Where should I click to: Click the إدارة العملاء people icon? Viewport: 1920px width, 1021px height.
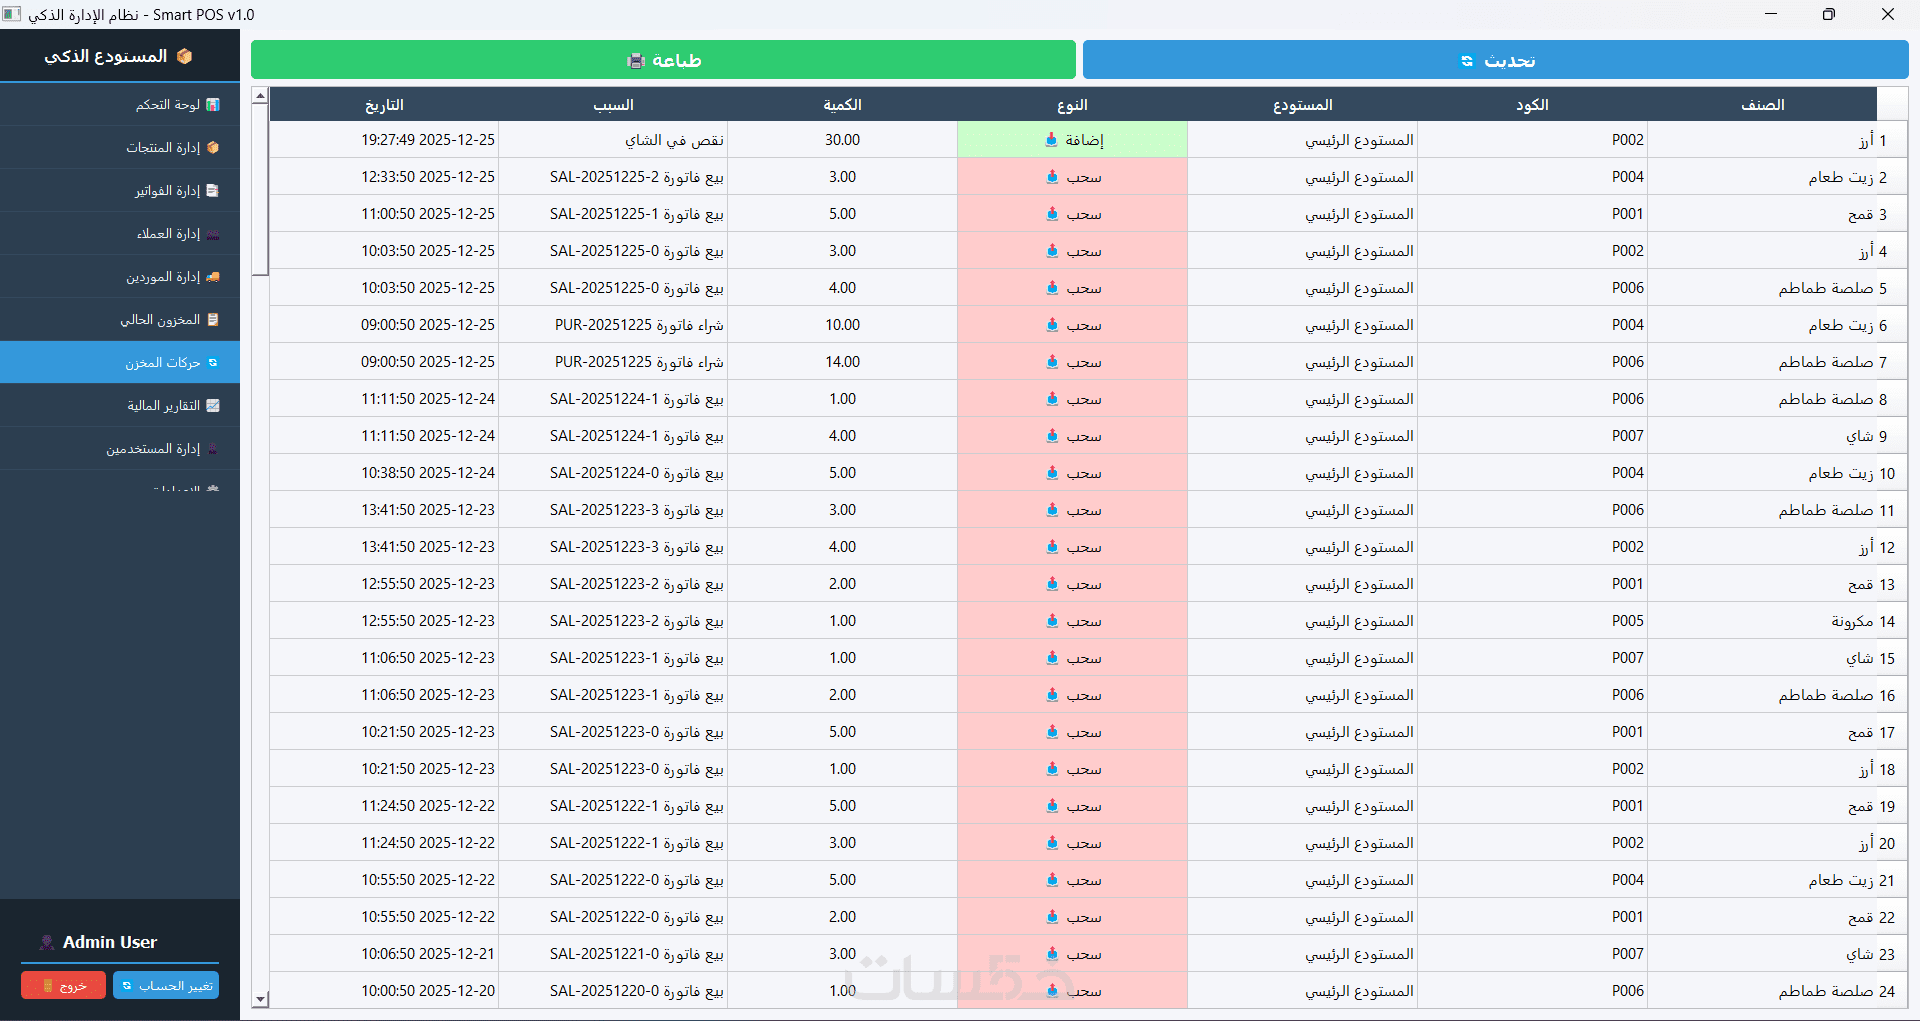213,234
